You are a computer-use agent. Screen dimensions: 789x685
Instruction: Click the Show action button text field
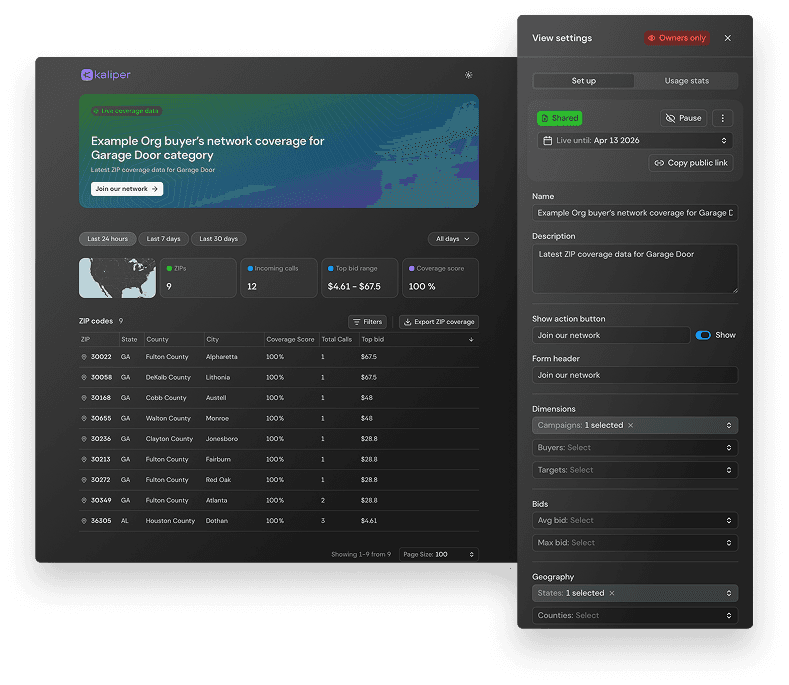point(611,335)
